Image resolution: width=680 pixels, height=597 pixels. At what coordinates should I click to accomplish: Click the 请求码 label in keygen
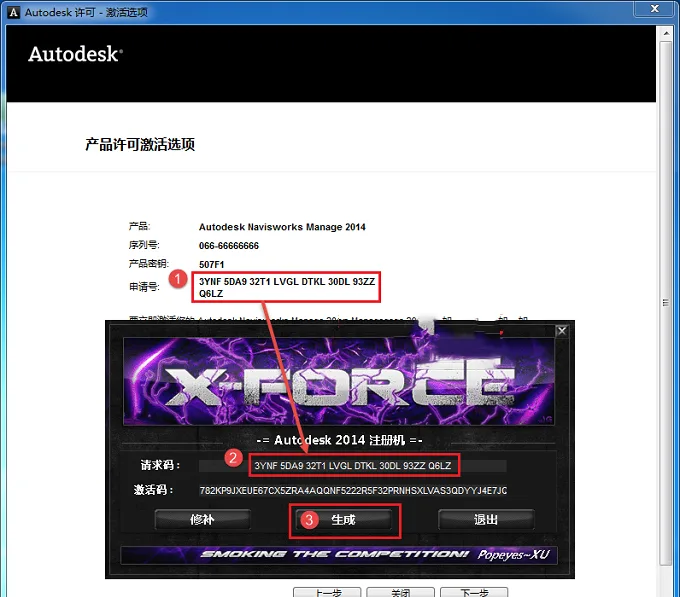tap(160, 465)
